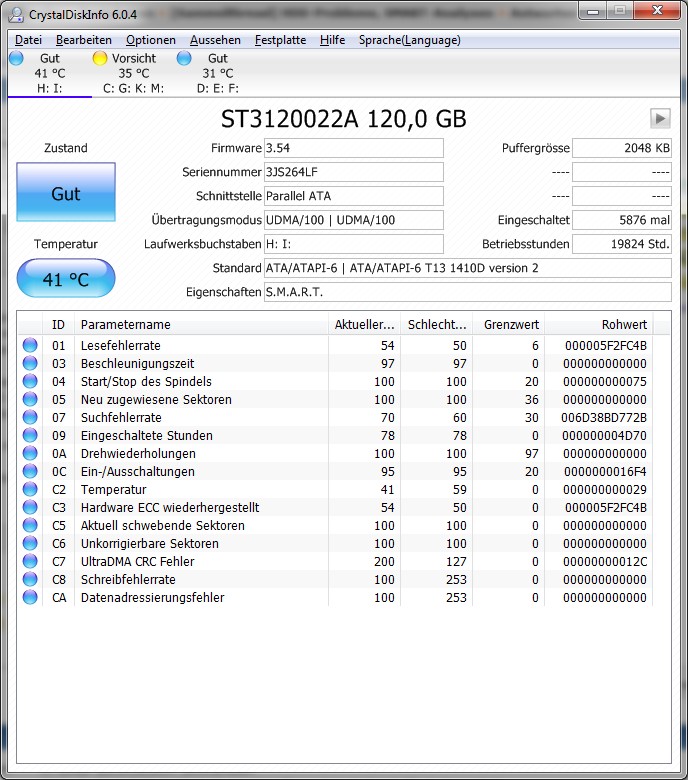Select the Vorsicht C: G: K: M: disk
The height and width of the screenshot is (780, 688).
133,73
